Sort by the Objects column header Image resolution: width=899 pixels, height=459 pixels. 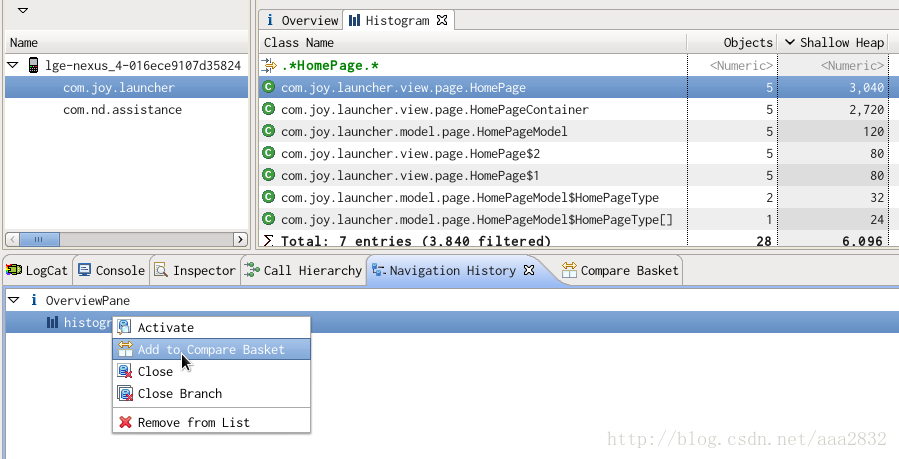732,42
